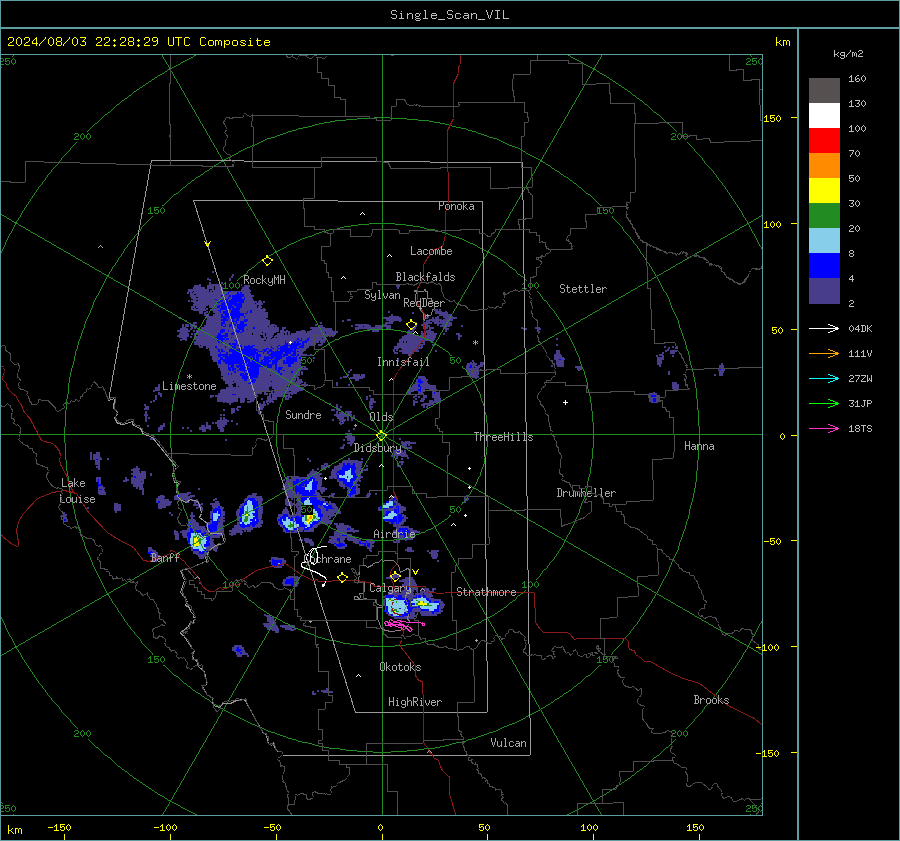Screen dimensions: 900x841
Task: Click the Blackfalds city label
Action: coord(425,277)
